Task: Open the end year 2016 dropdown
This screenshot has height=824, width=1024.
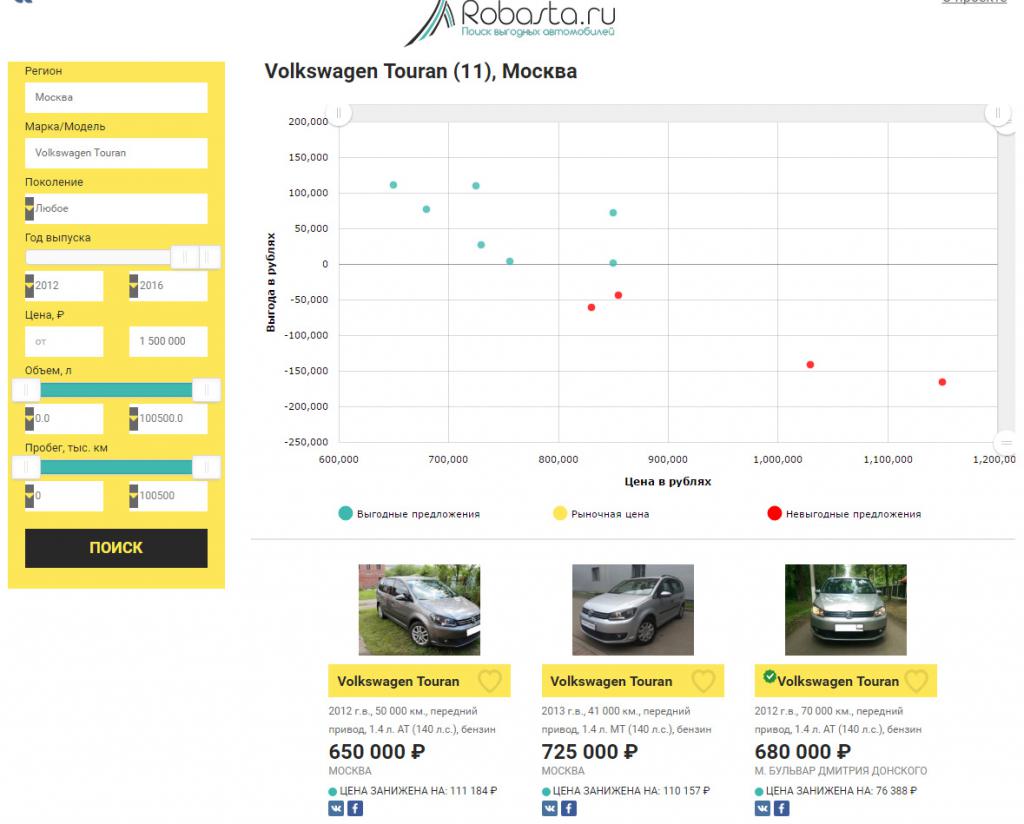Action: (x=168, y=285)
